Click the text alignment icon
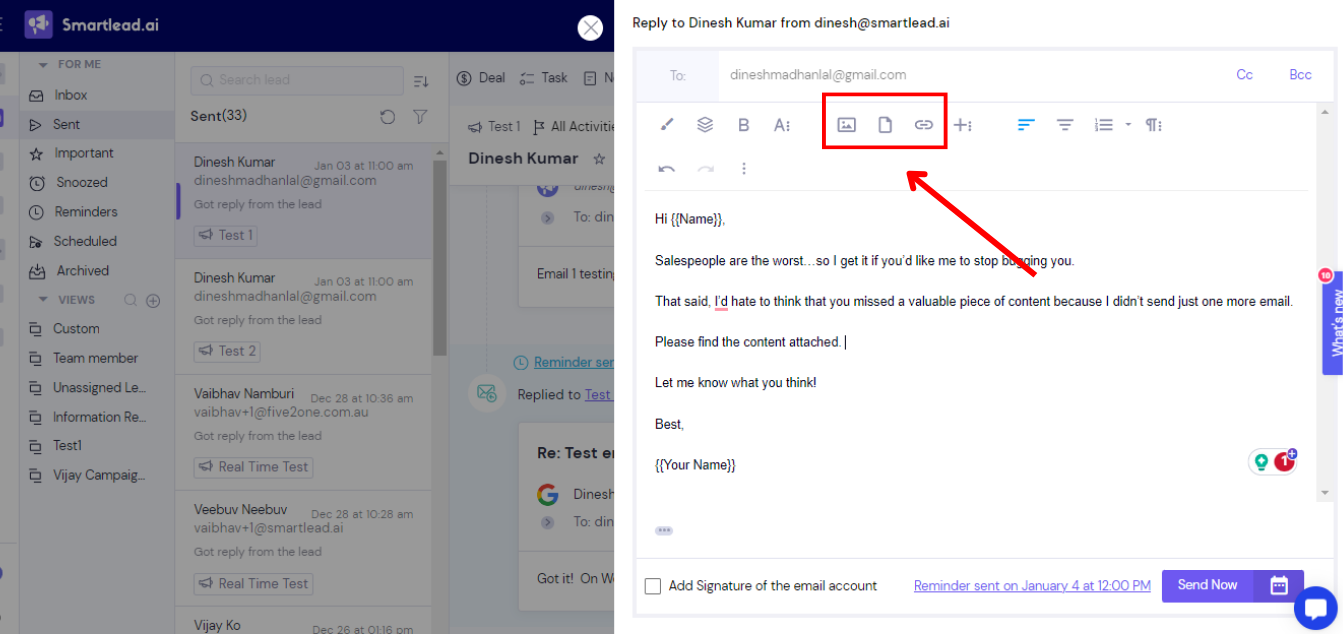The image size is (1343, 634). [x=1026, y=124]
